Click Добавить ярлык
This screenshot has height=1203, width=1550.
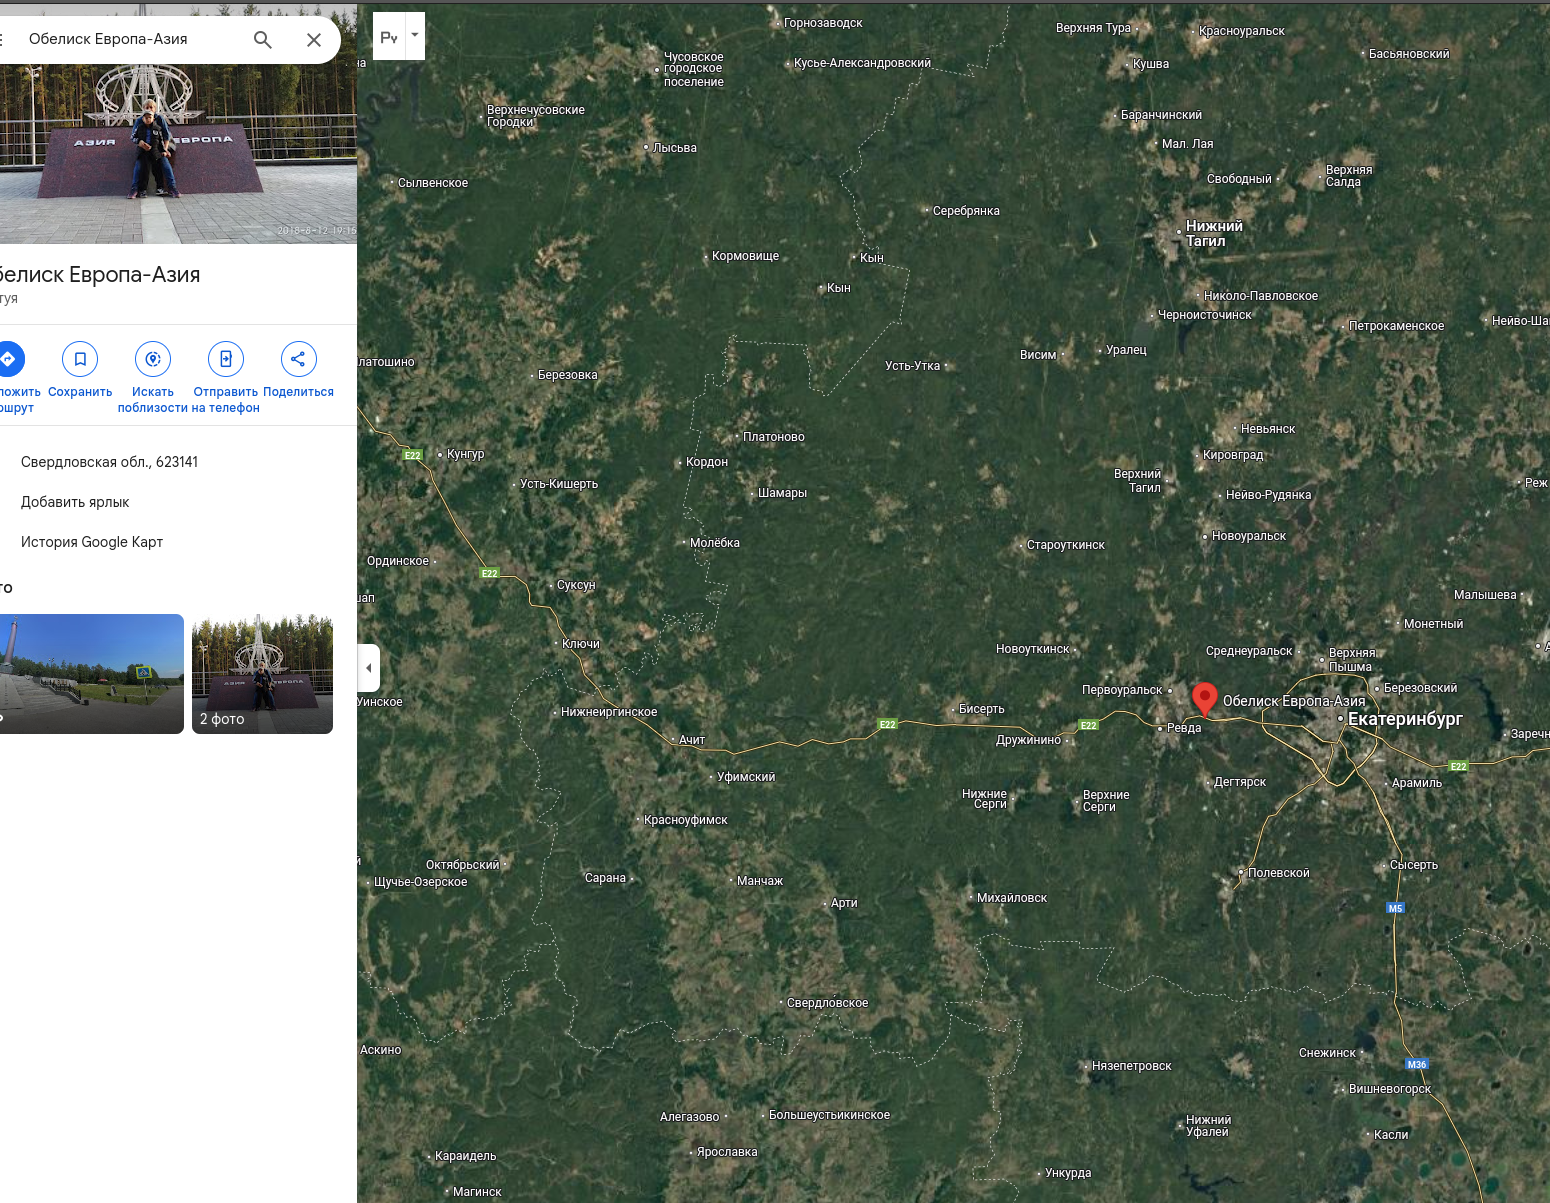[x=75, y=502]
